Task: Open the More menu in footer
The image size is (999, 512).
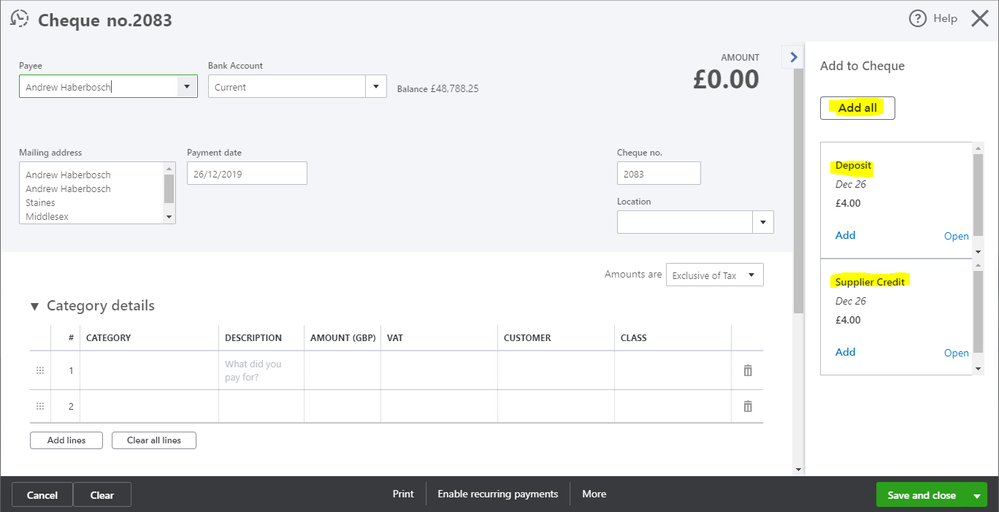Action: (594, 494)
